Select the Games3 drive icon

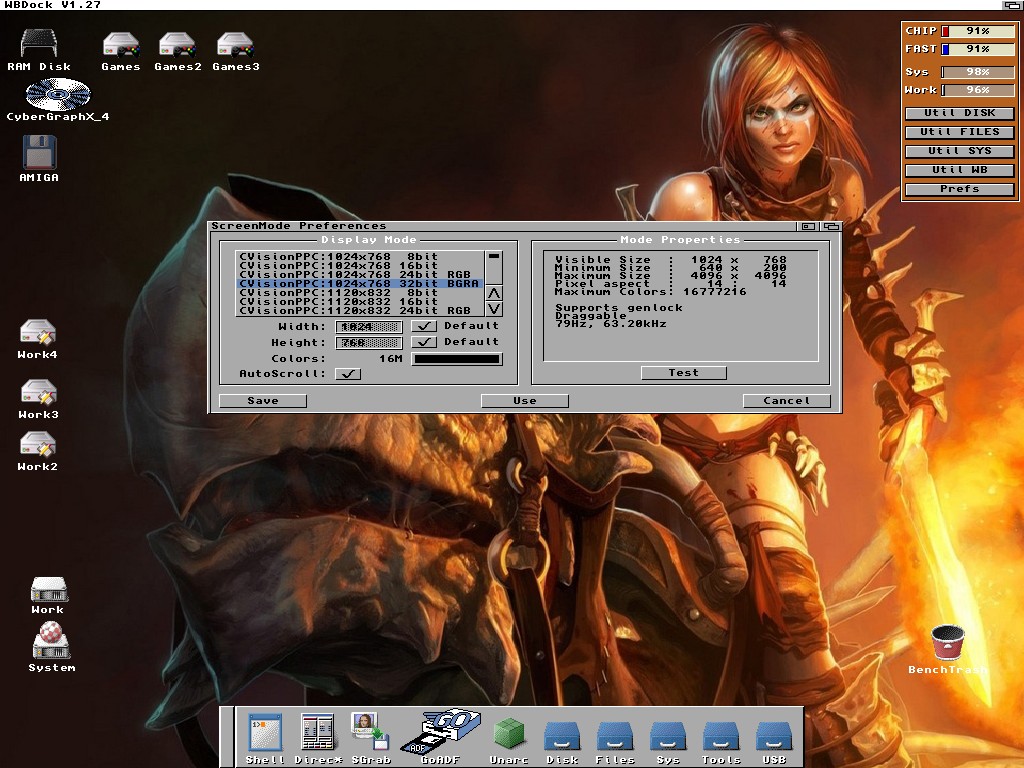[x=235, y=44]
